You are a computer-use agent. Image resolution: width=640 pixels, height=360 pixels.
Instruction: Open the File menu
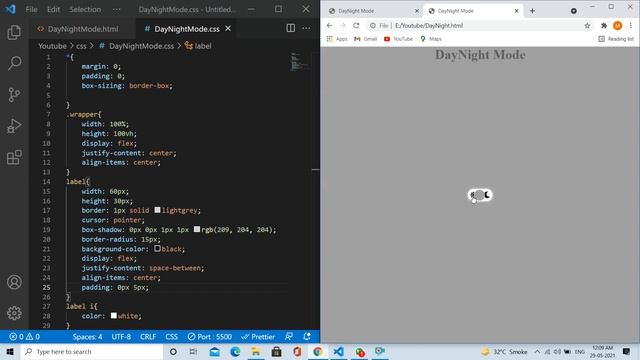pyautogui.click(x=31, y=9)
